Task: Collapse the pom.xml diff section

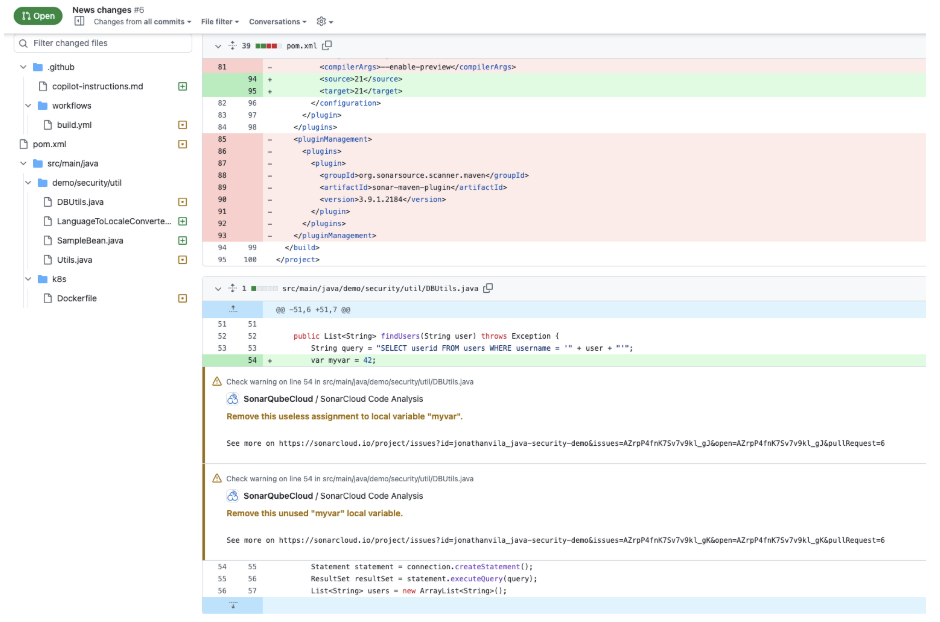Action: [218, 45]
